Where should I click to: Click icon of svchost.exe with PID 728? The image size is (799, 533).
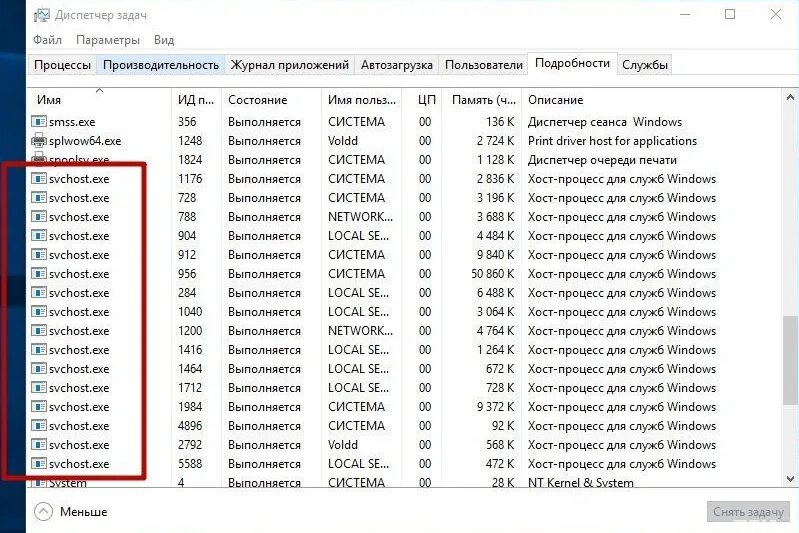[39, 197]
